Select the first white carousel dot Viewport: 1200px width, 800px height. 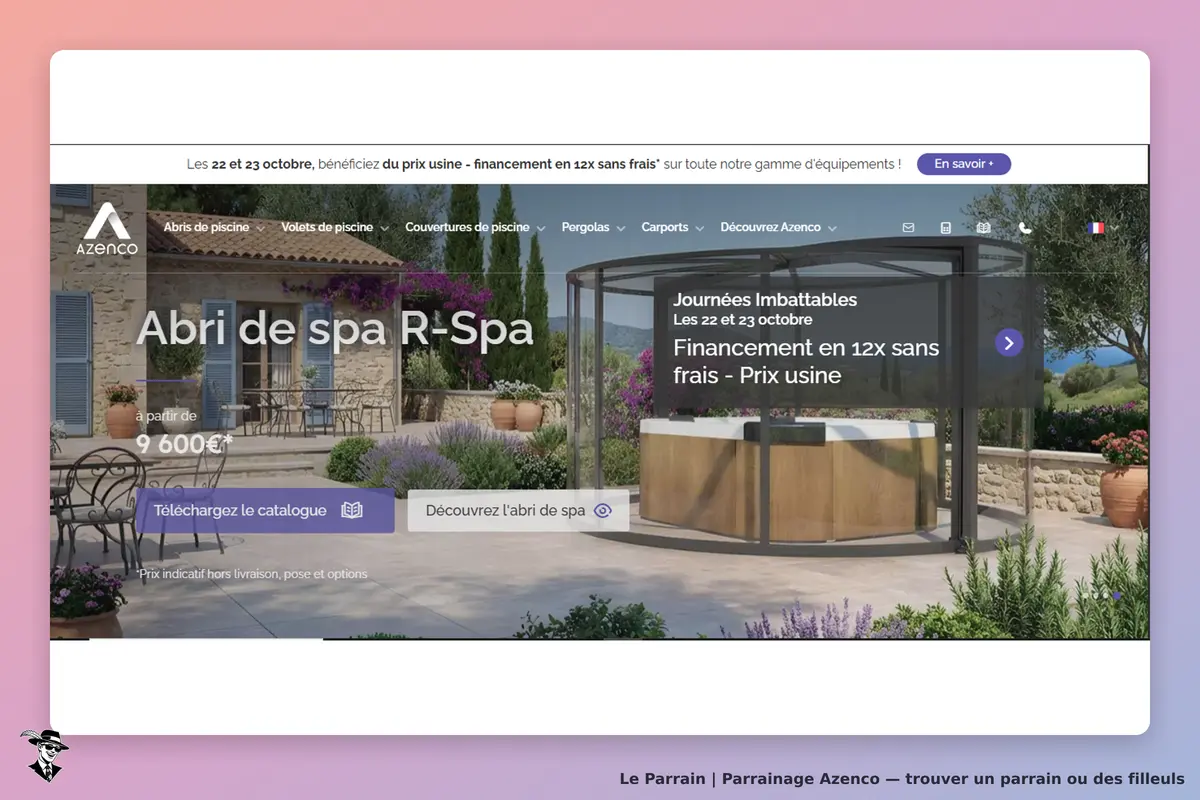click(1086, 596)
